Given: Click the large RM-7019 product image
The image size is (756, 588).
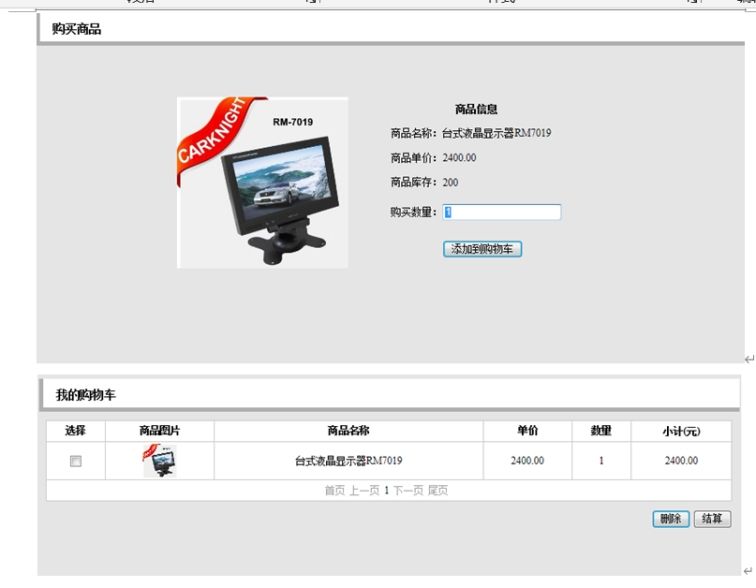Looking at the screenshot, I should pyautogui.click(x=262, y=183).
